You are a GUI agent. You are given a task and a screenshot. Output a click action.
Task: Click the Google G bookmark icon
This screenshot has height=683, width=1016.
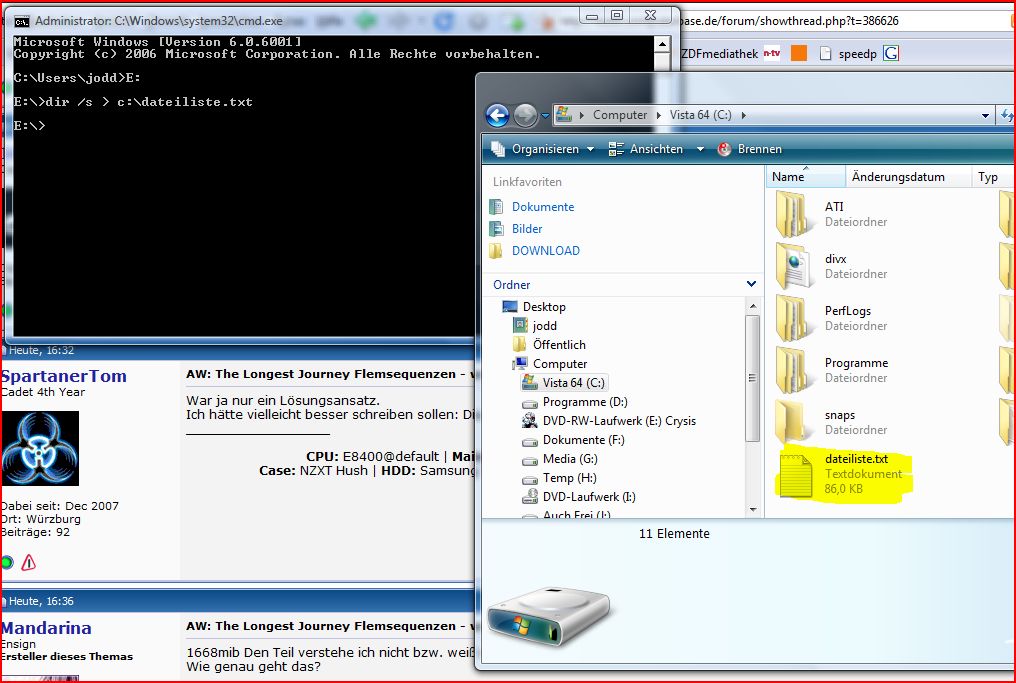(x=892, y=53)
